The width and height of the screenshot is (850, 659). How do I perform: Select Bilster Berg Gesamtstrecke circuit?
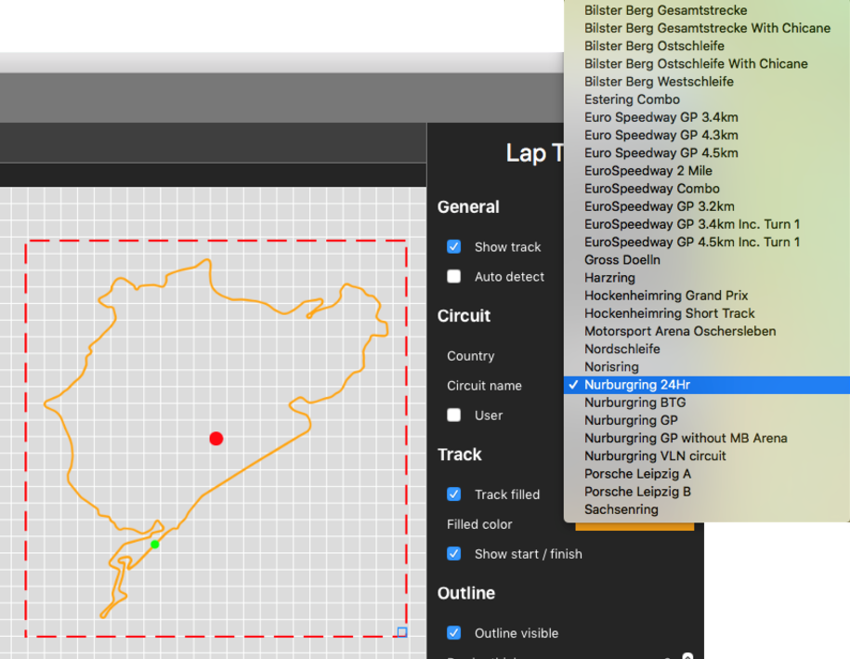tap(707, 10)
